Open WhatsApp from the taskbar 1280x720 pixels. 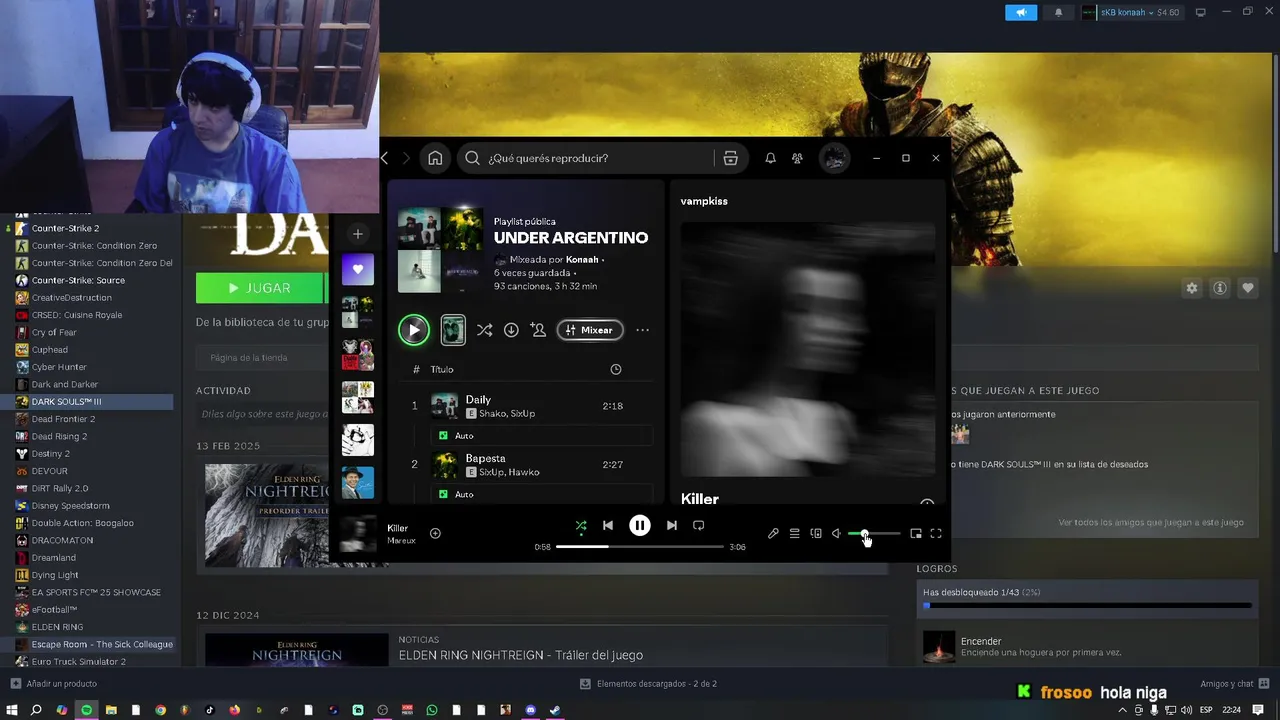(x=432, y=710)
